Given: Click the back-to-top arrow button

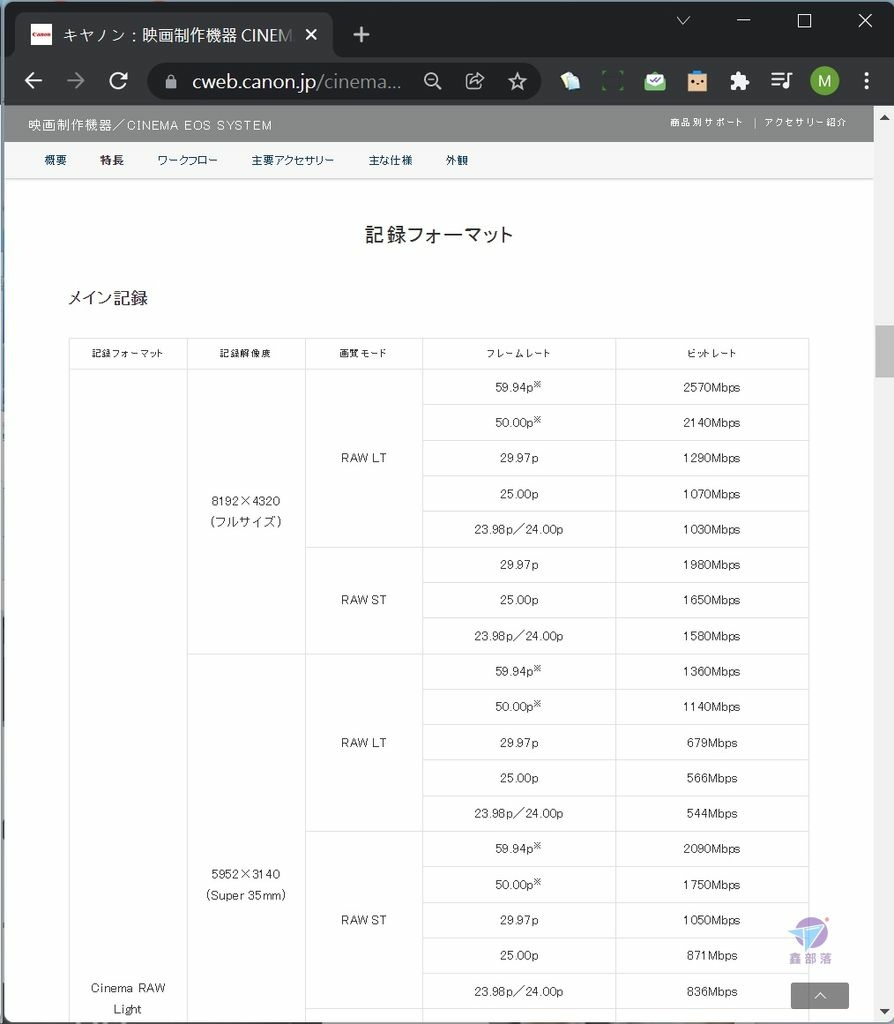Looking at the screenshot, I should pos(820,995).
